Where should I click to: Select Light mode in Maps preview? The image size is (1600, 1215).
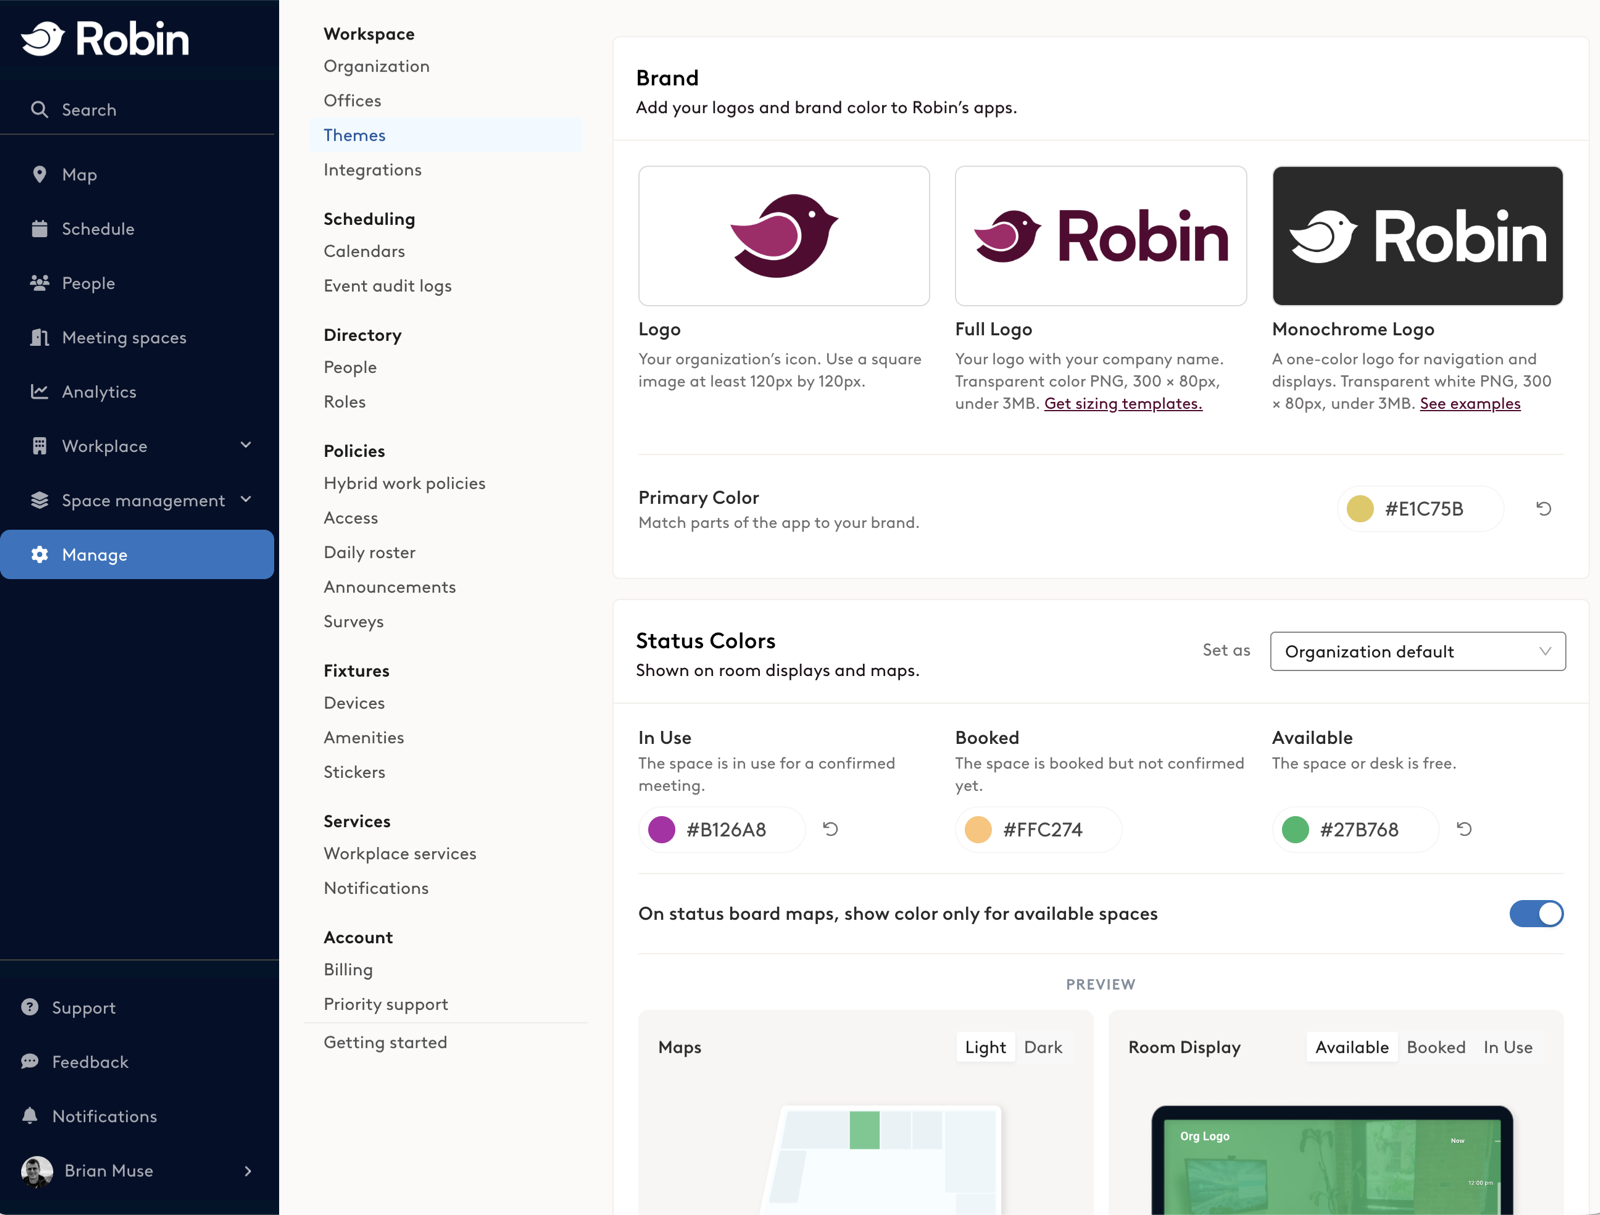click(985, 1047)
